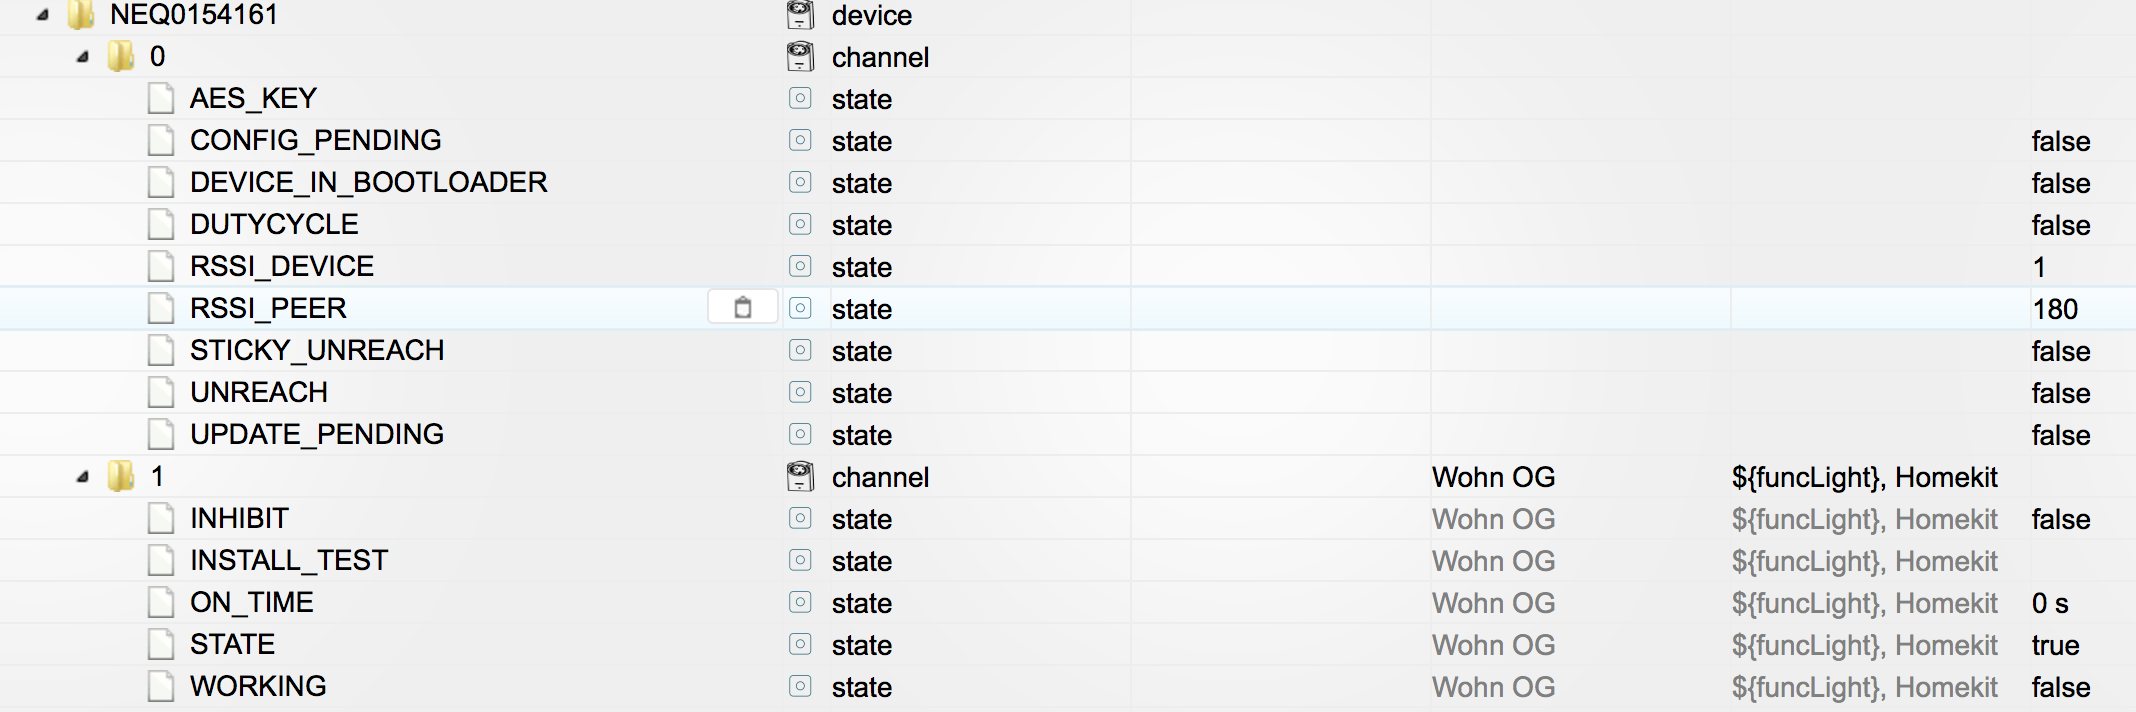Click the state icon in the AES_KEY row
The image size is (2136, 712).
pyautogui.click(x=800, y=98)
